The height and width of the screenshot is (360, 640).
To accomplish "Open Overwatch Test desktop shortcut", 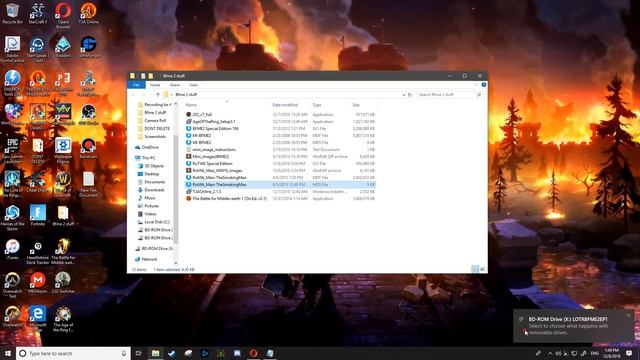I will point(12,284).
